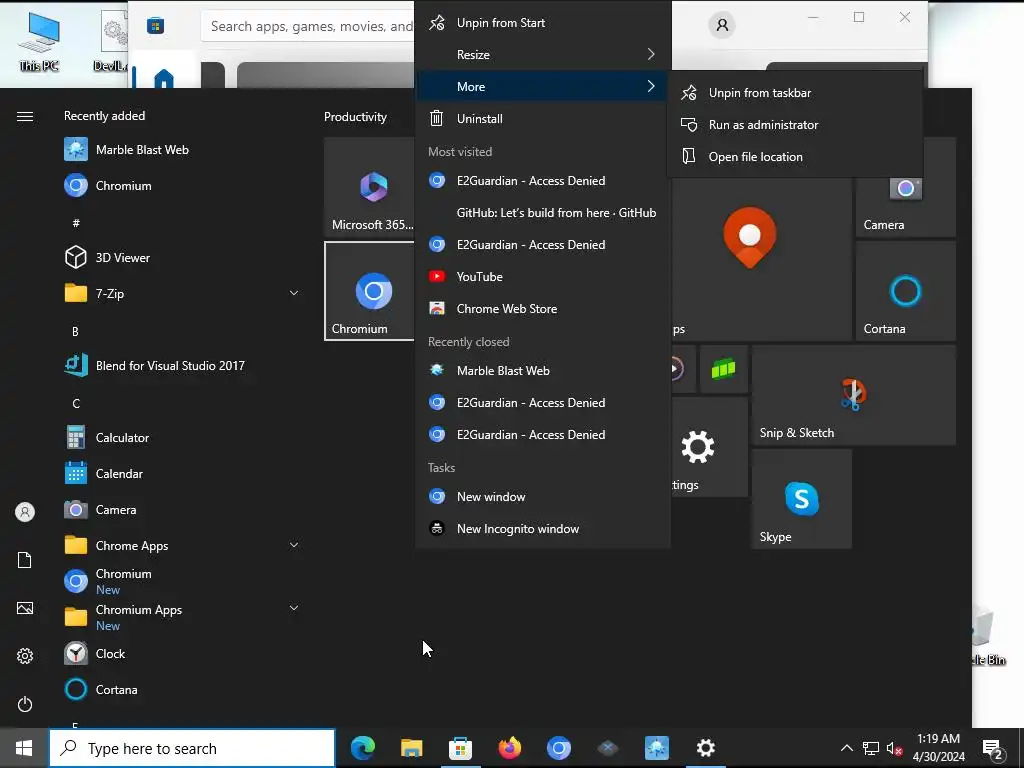1024x768 pixels.
Task: Open Documents from Start sidebar
Action: coord(25,560)
